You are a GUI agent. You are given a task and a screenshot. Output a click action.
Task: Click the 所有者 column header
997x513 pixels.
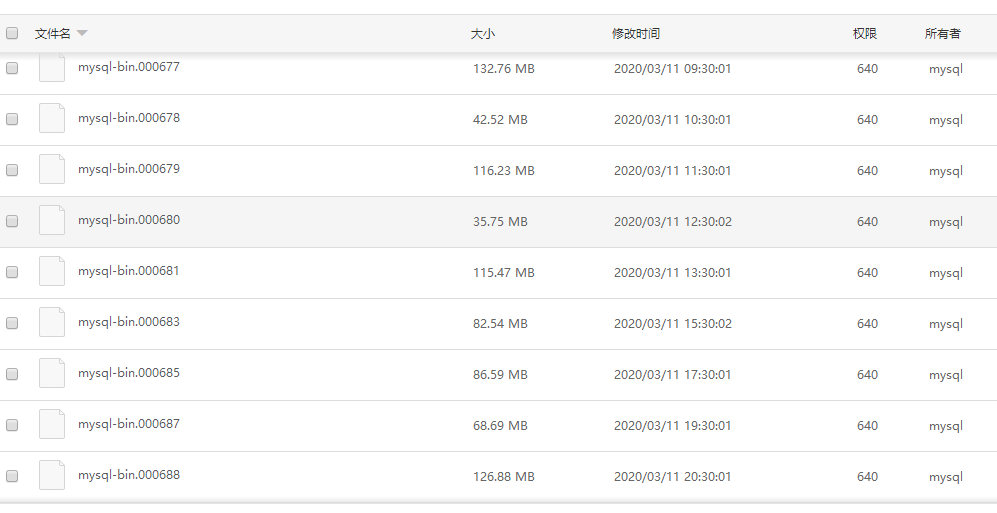943,33
